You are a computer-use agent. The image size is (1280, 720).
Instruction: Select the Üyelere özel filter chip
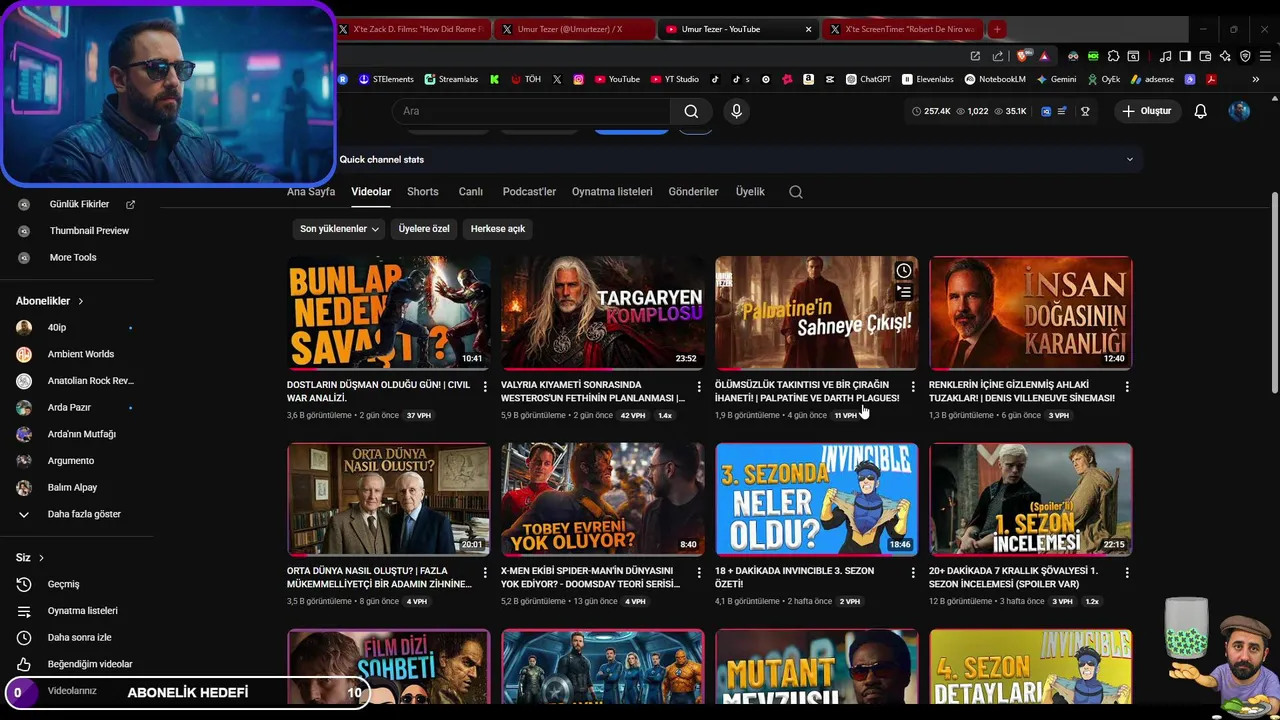(424, 229)
